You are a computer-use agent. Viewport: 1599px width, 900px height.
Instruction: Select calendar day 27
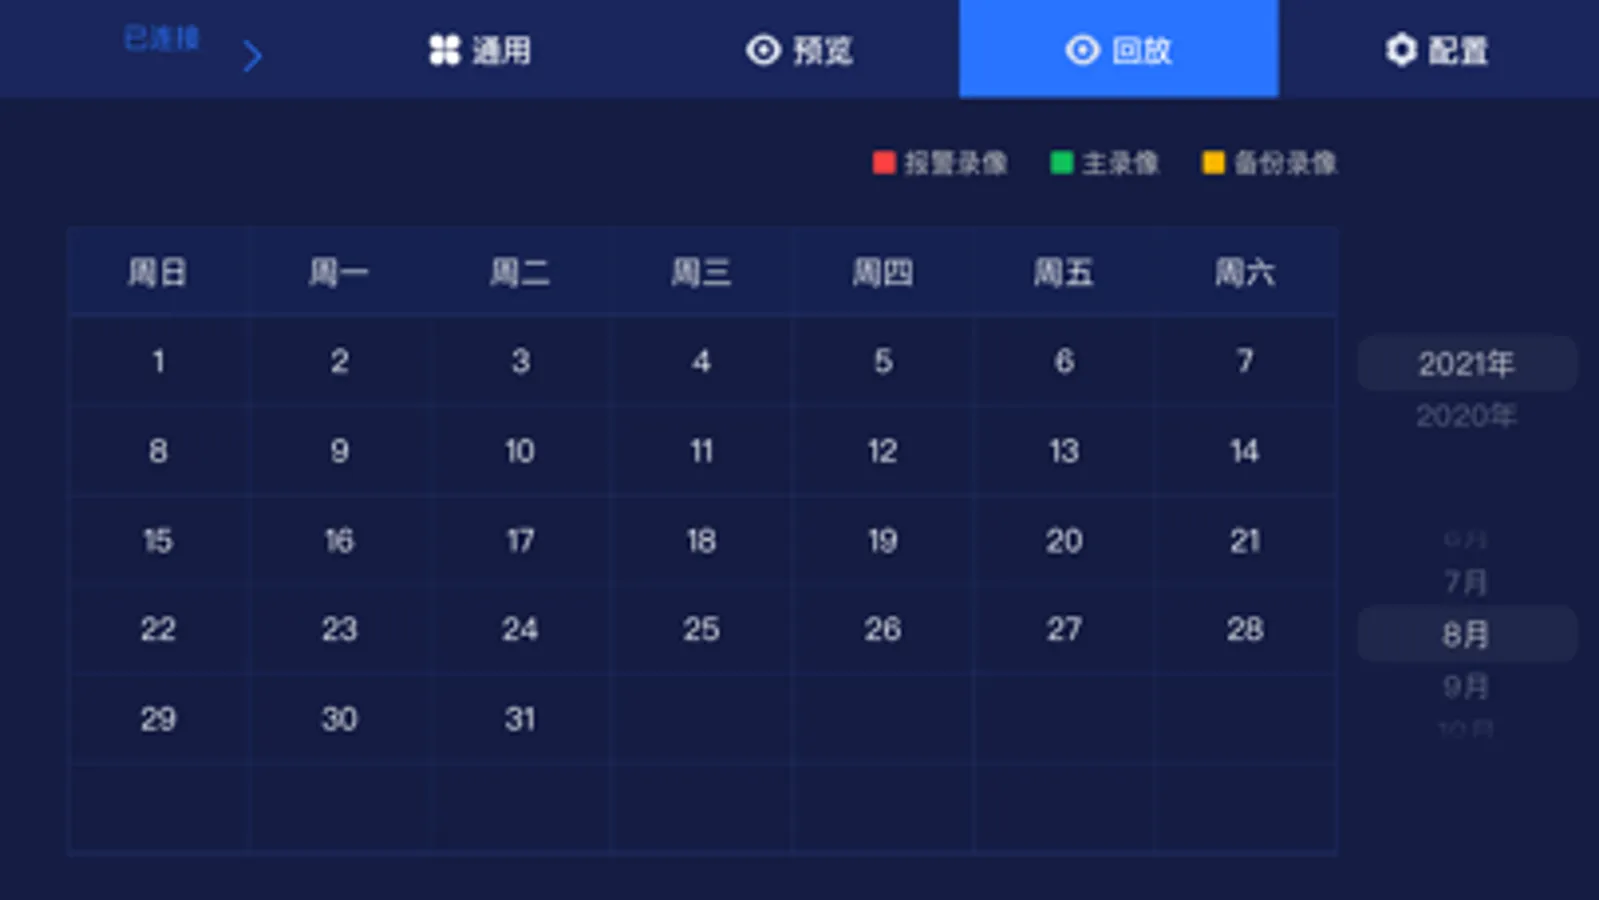click(x=1064, y=629)
